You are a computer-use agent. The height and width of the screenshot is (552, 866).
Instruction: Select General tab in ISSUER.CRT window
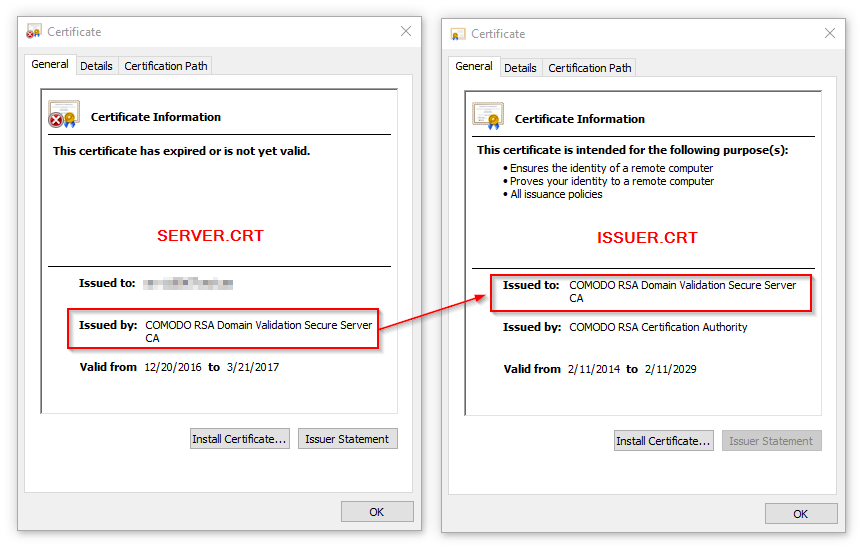point(474,66)
